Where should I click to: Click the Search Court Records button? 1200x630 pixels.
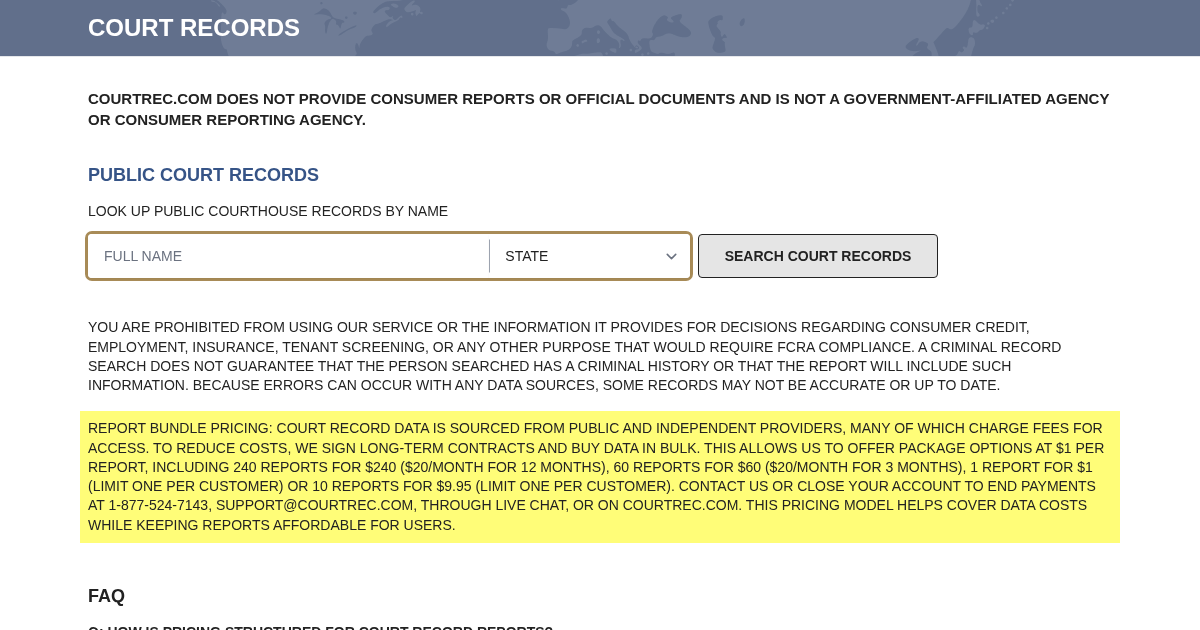(818, 256)
